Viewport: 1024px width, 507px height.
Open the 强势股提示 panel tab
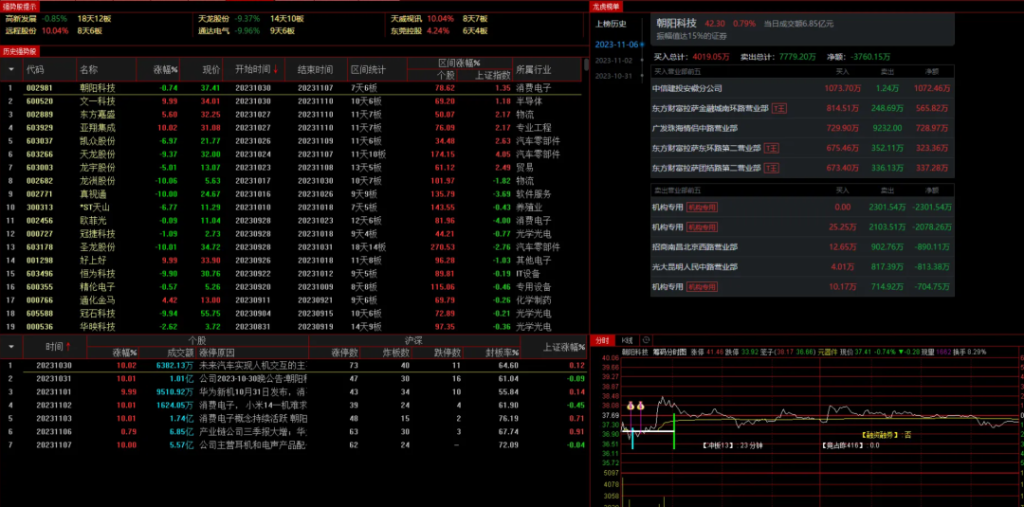click(x=19, y=6)
